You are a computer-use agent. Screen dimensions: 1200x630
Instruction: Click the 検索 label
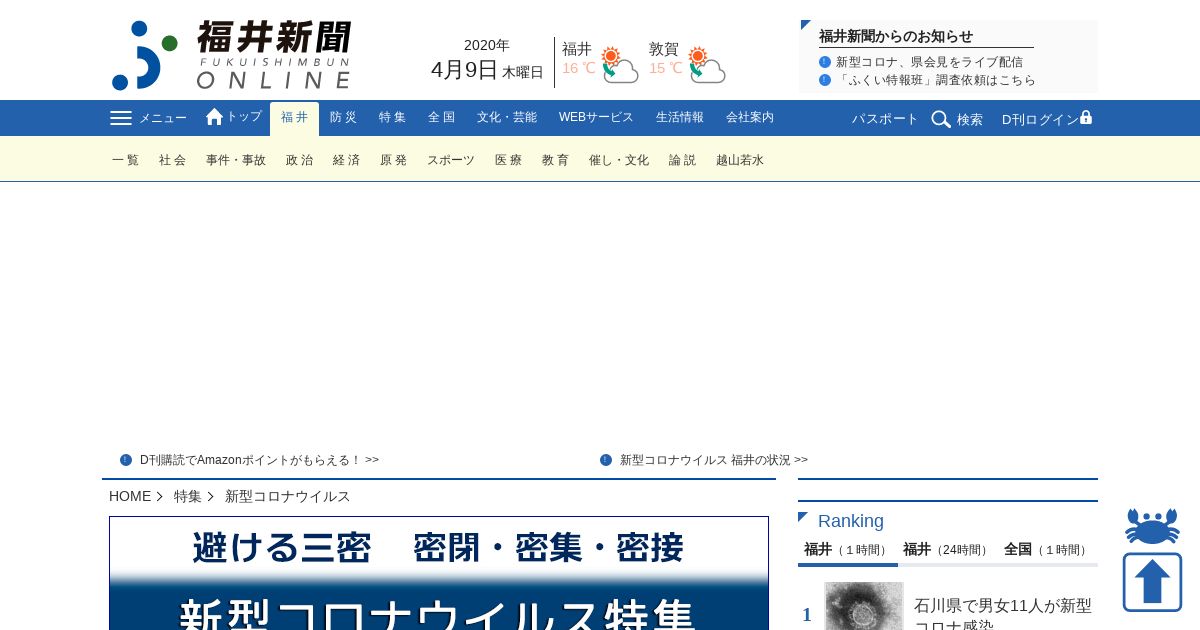tap(970, 119)
